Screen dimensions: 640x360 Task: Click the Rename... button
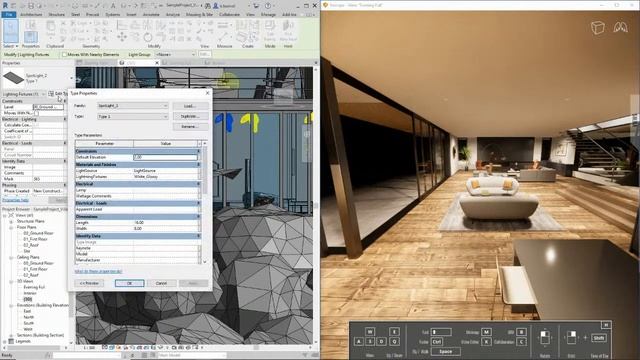pyautogui.click(x=190, y=127)
